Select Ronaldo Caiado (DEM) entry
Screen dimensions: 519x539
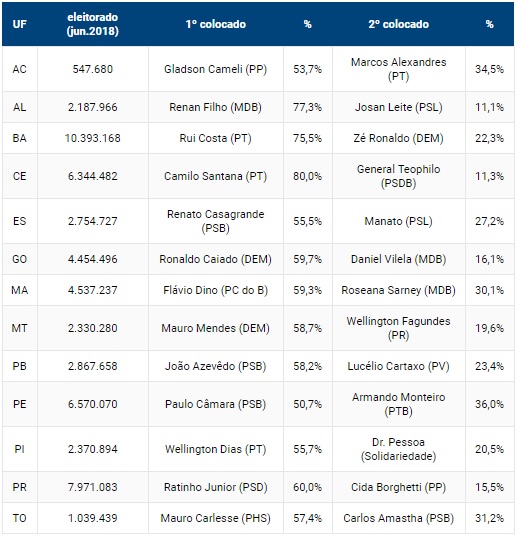[x=216, y=259]
